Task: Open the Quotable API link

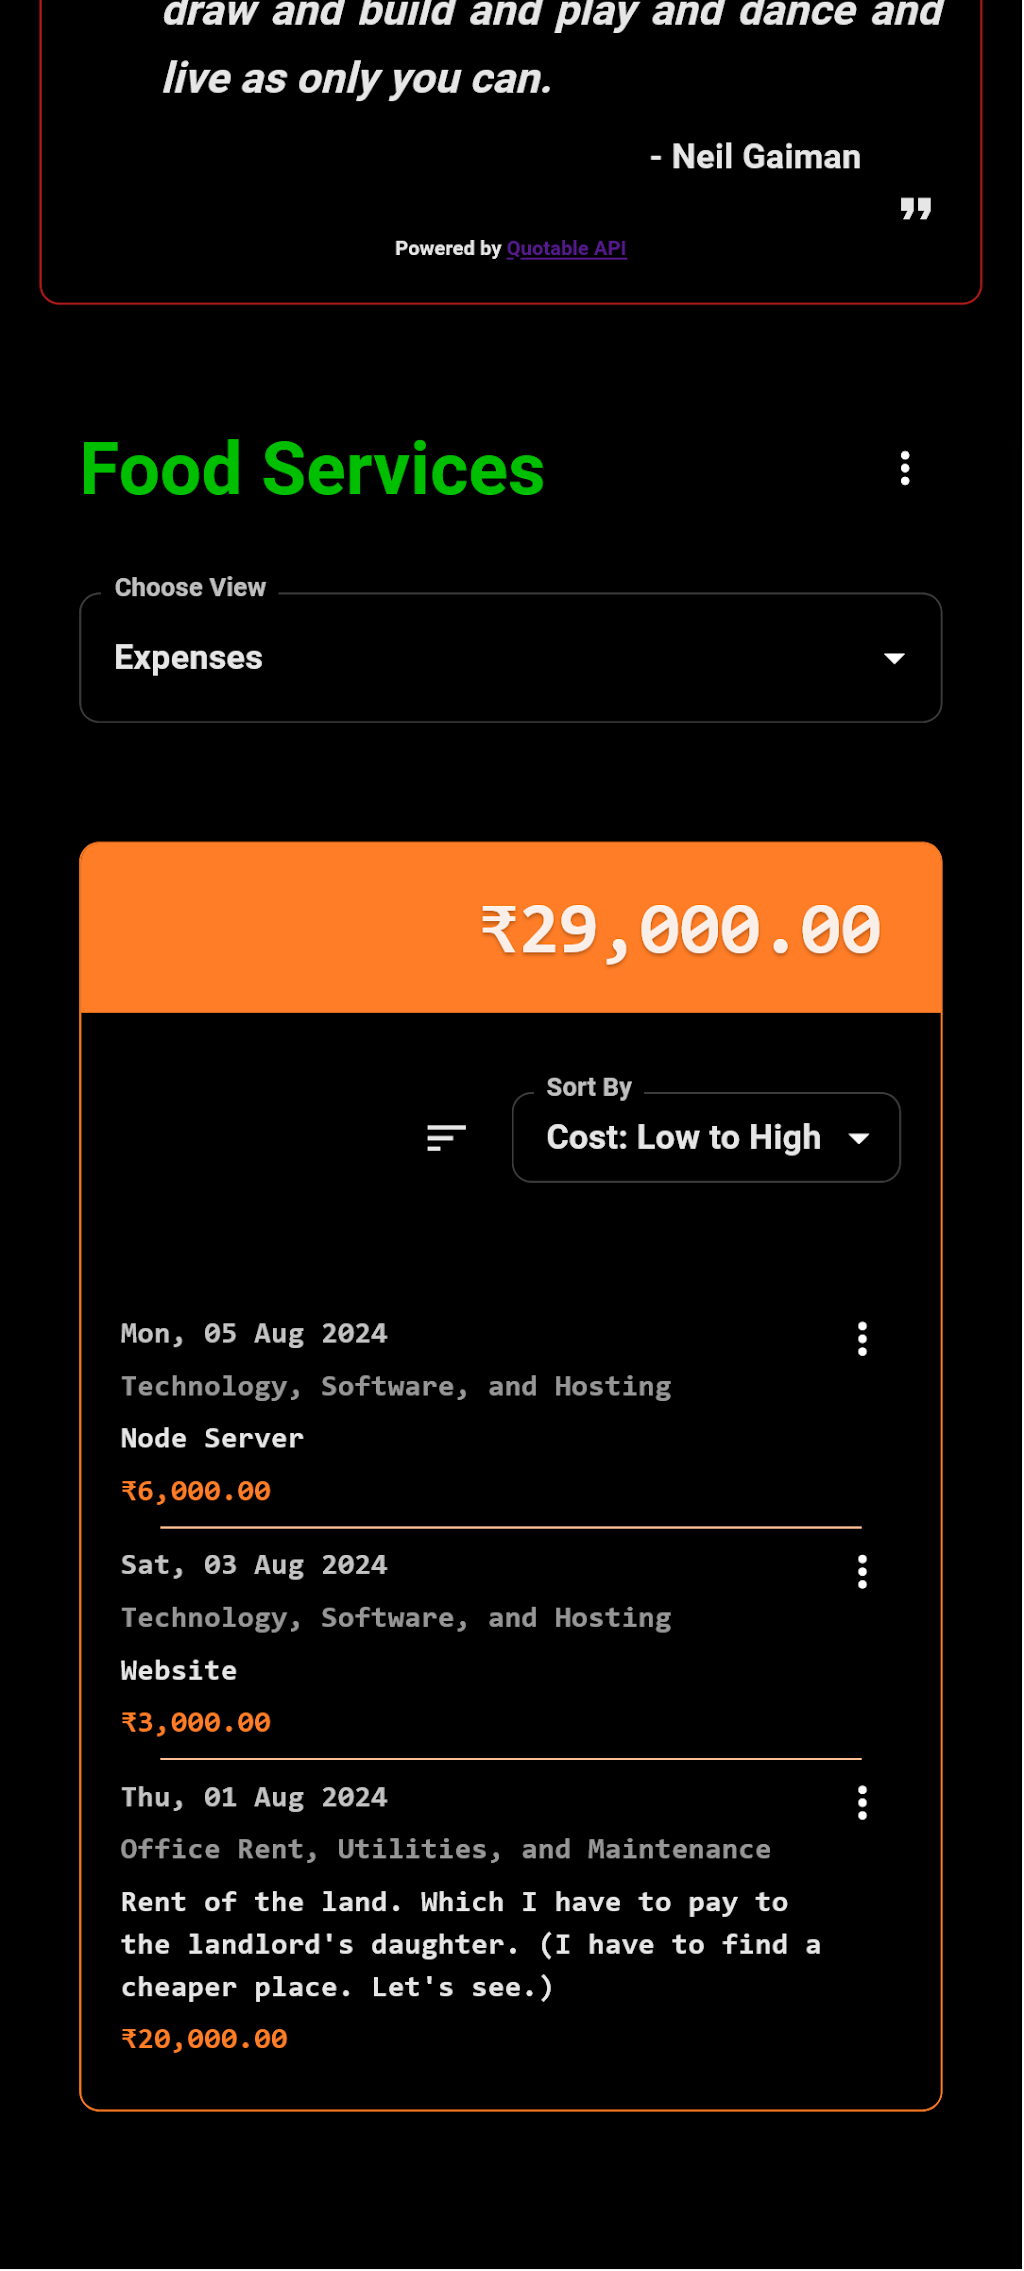Action: pyautogui.click(x=566, y=248)
